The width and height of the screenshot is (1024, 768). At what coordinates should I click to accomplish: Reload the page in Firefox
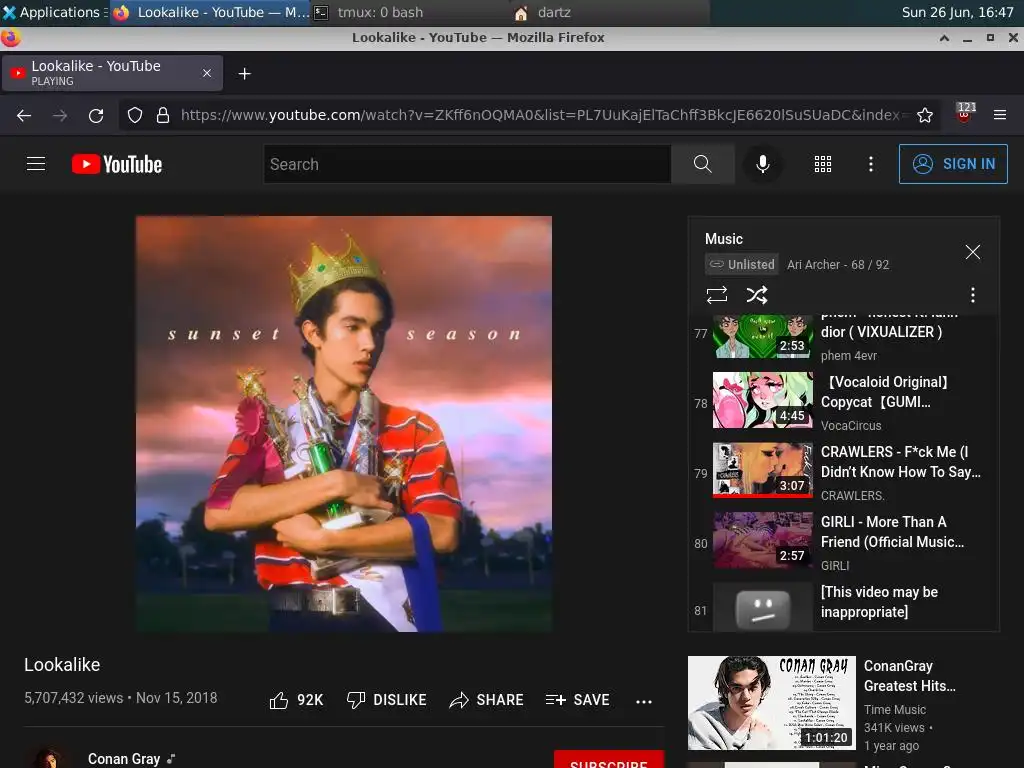(x=96, y=116)
